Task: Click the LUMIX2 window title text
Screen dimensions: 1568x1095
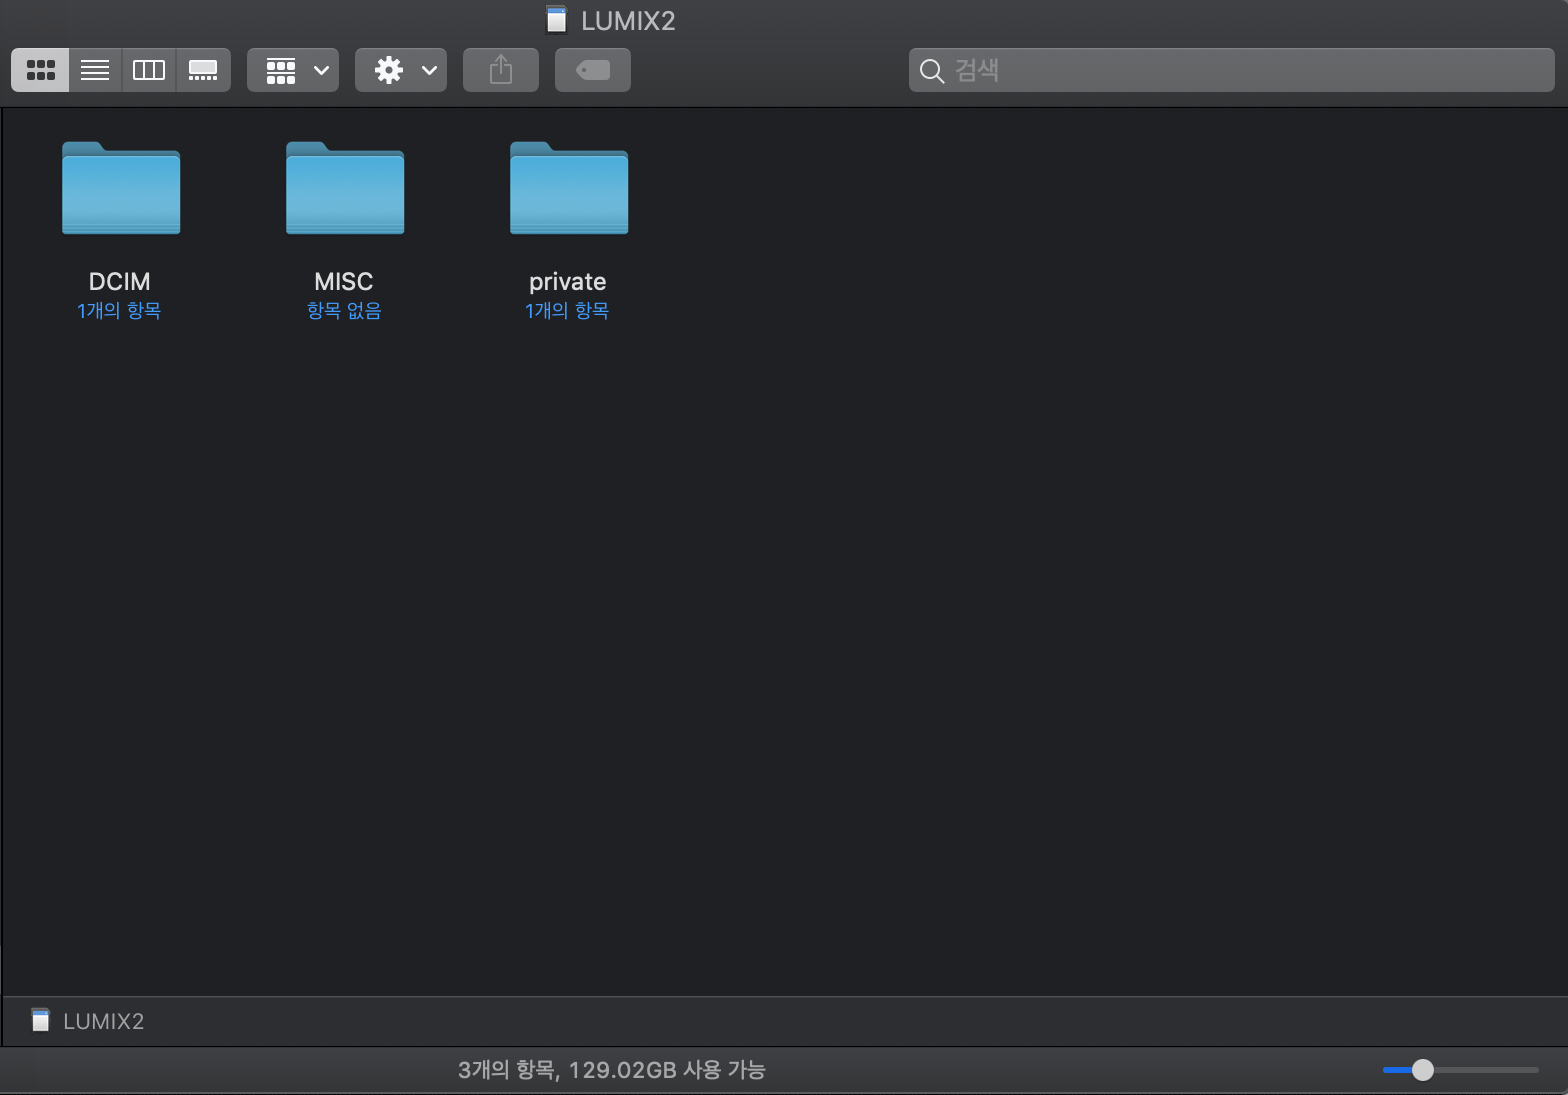Action: point(628,21)
